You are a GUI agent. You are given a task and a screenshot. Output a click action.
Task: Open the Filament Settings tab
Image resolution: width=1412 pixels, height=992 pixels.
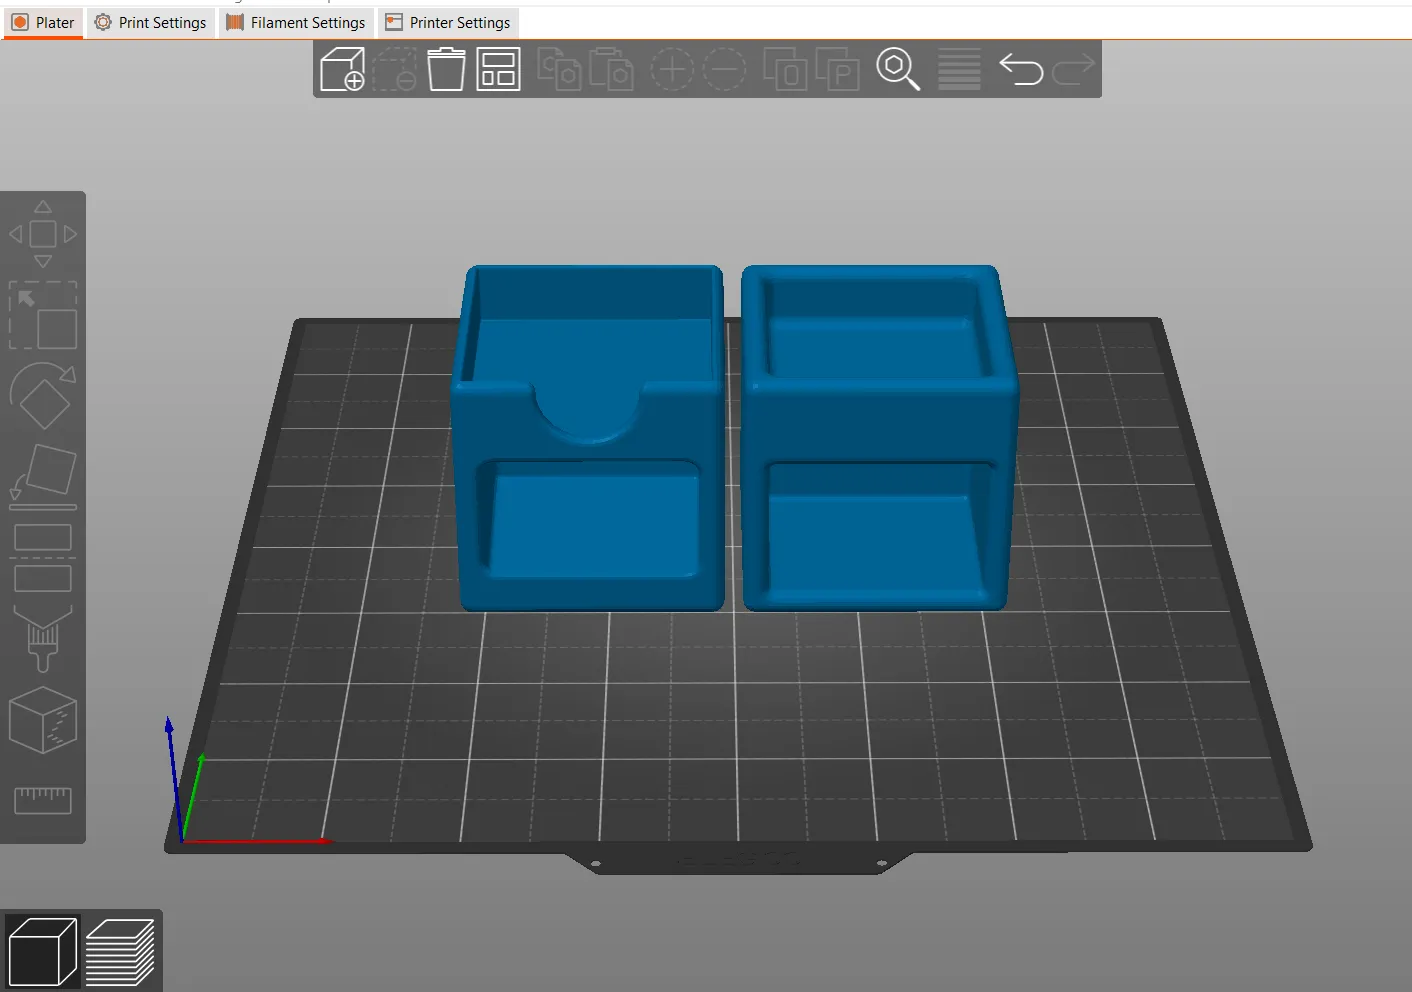[296, 22]
